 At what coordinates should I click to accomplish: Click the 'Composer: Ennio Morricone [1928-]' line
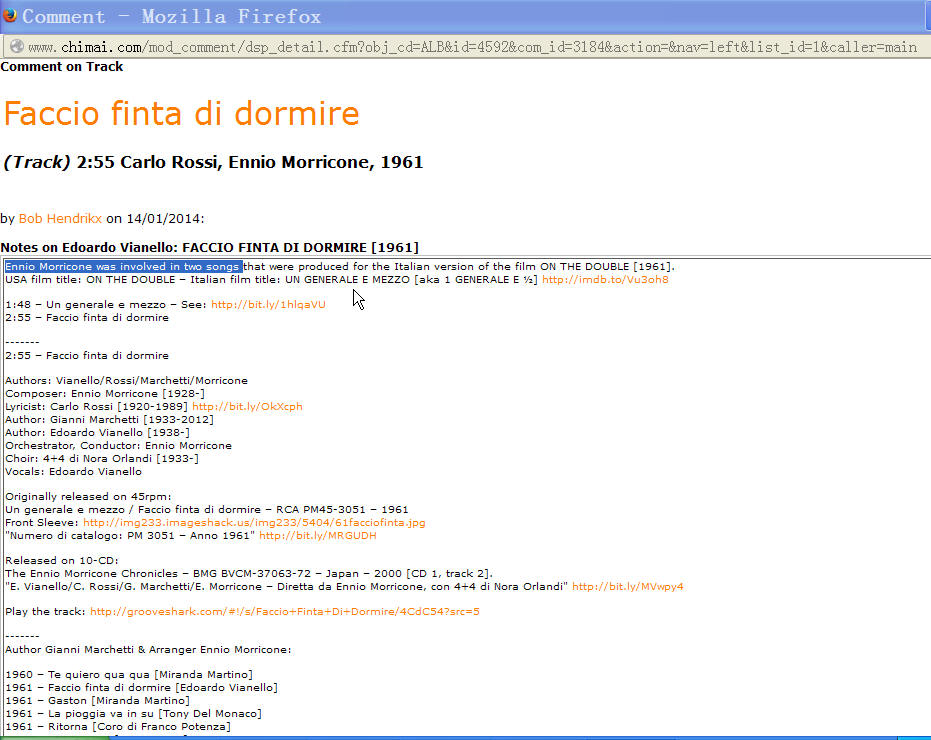pyautogui.click(x=105, y=393)
